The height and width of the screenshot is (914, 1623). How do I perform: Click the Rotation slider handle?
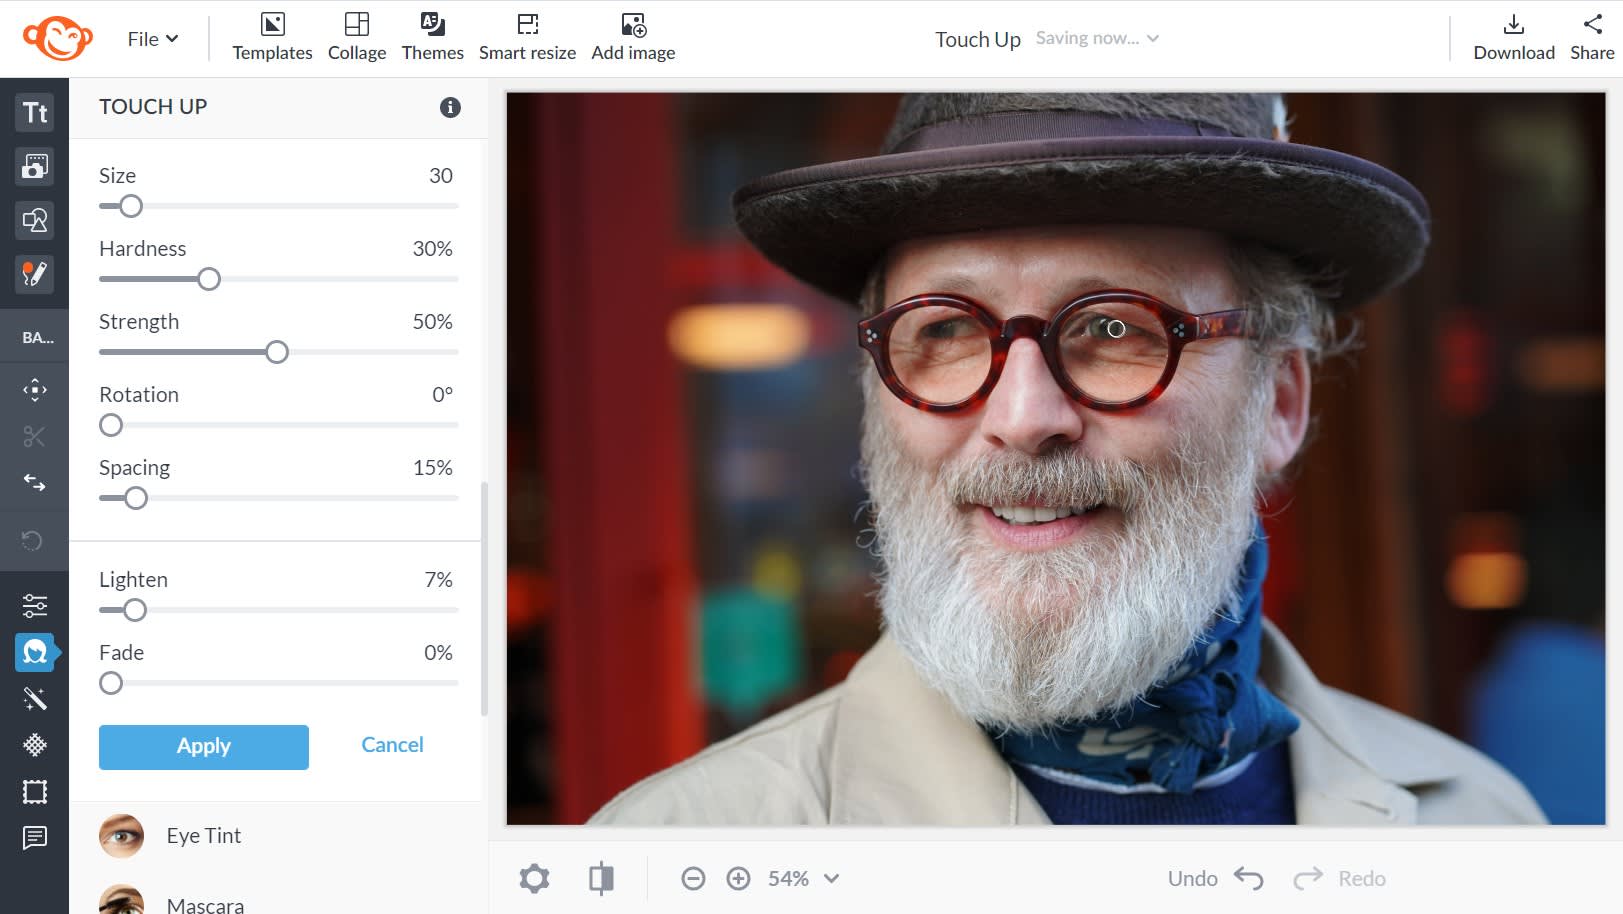[111, 425]
